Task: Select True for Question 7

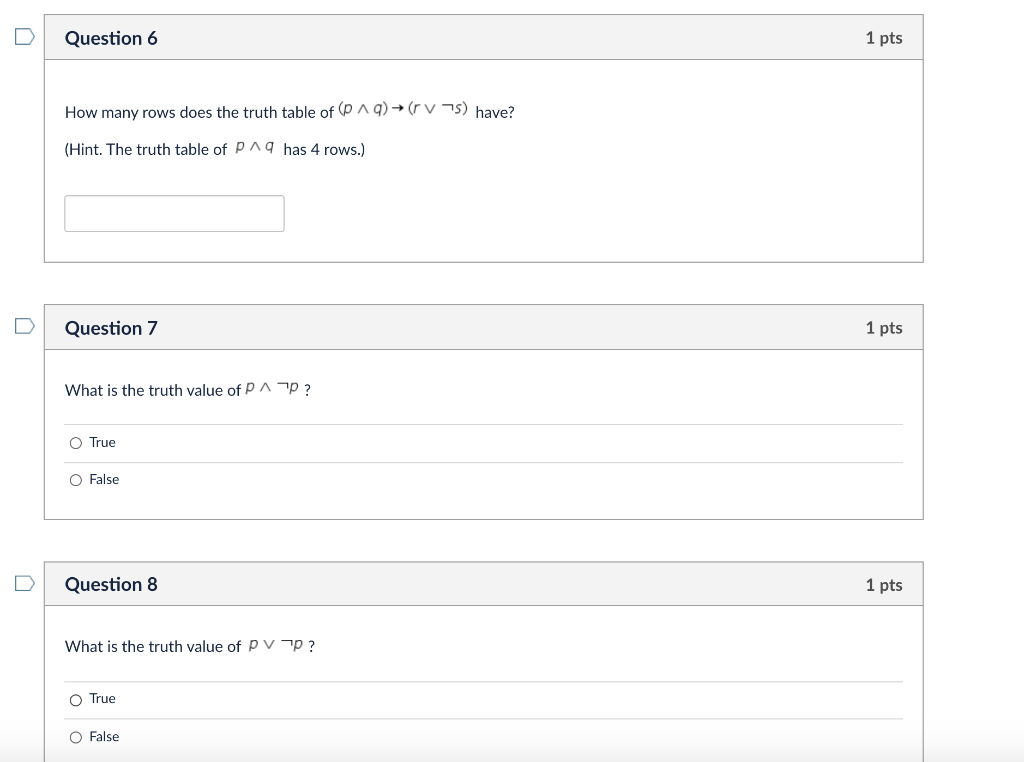Action: (x=76, y=443)
